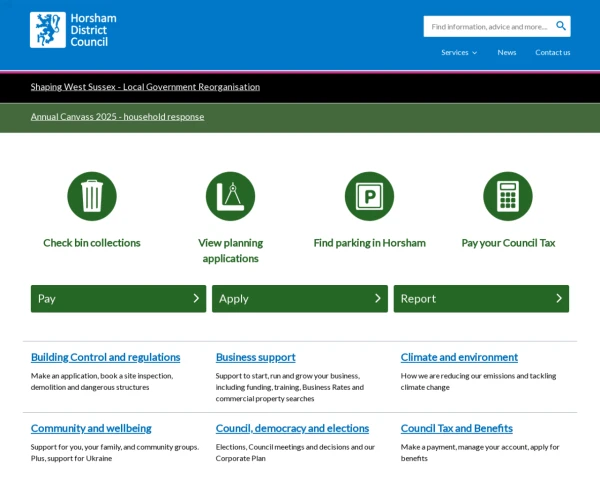Go to Council, democracy and elections

(292, 428)
